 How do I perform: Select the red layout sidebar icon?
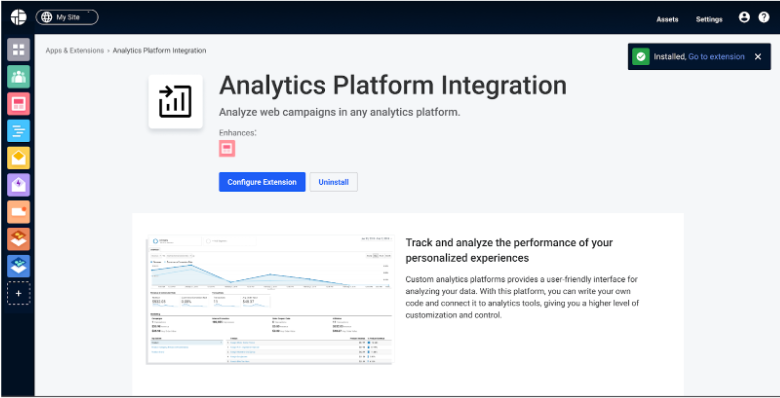click(x=18, y=103)
